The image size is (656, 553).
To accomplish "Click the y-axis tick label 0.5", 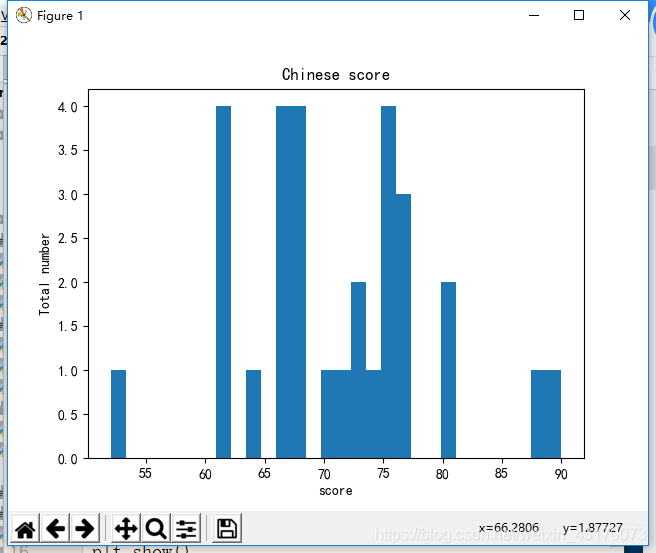I will (68, 415).
